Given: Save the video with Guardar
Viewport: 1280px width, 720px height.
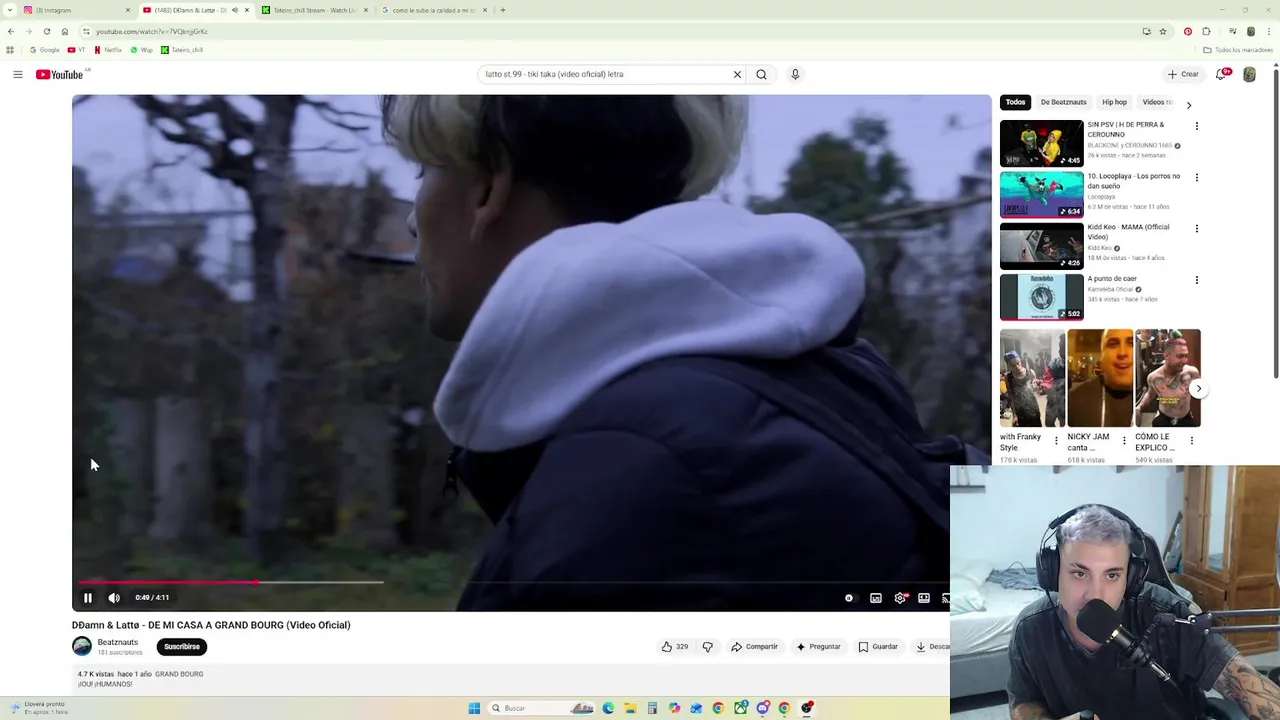Looking at the screenshot, I should [x=878, y=647].
